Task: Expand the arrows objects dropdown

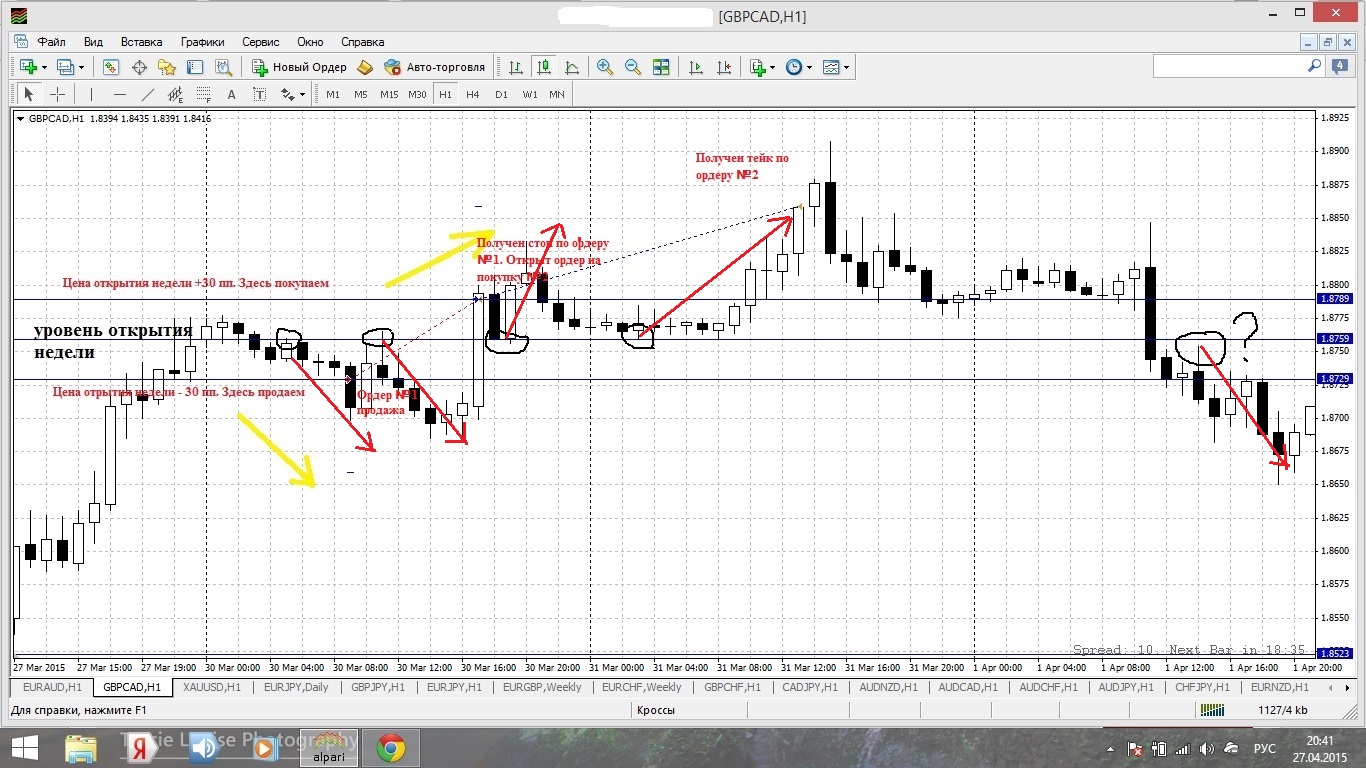Action: click(x=302, y=94)
